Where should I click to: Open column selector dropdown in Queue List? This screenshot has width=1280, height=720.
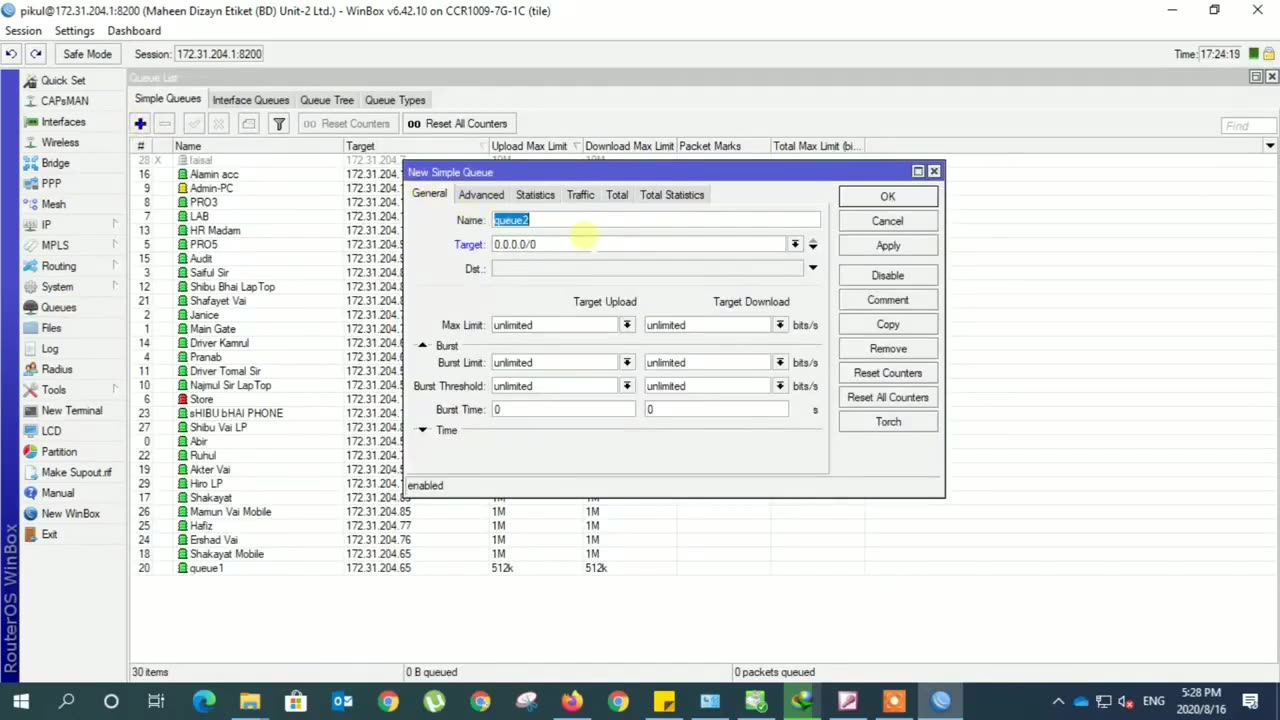pos(1270,146)
